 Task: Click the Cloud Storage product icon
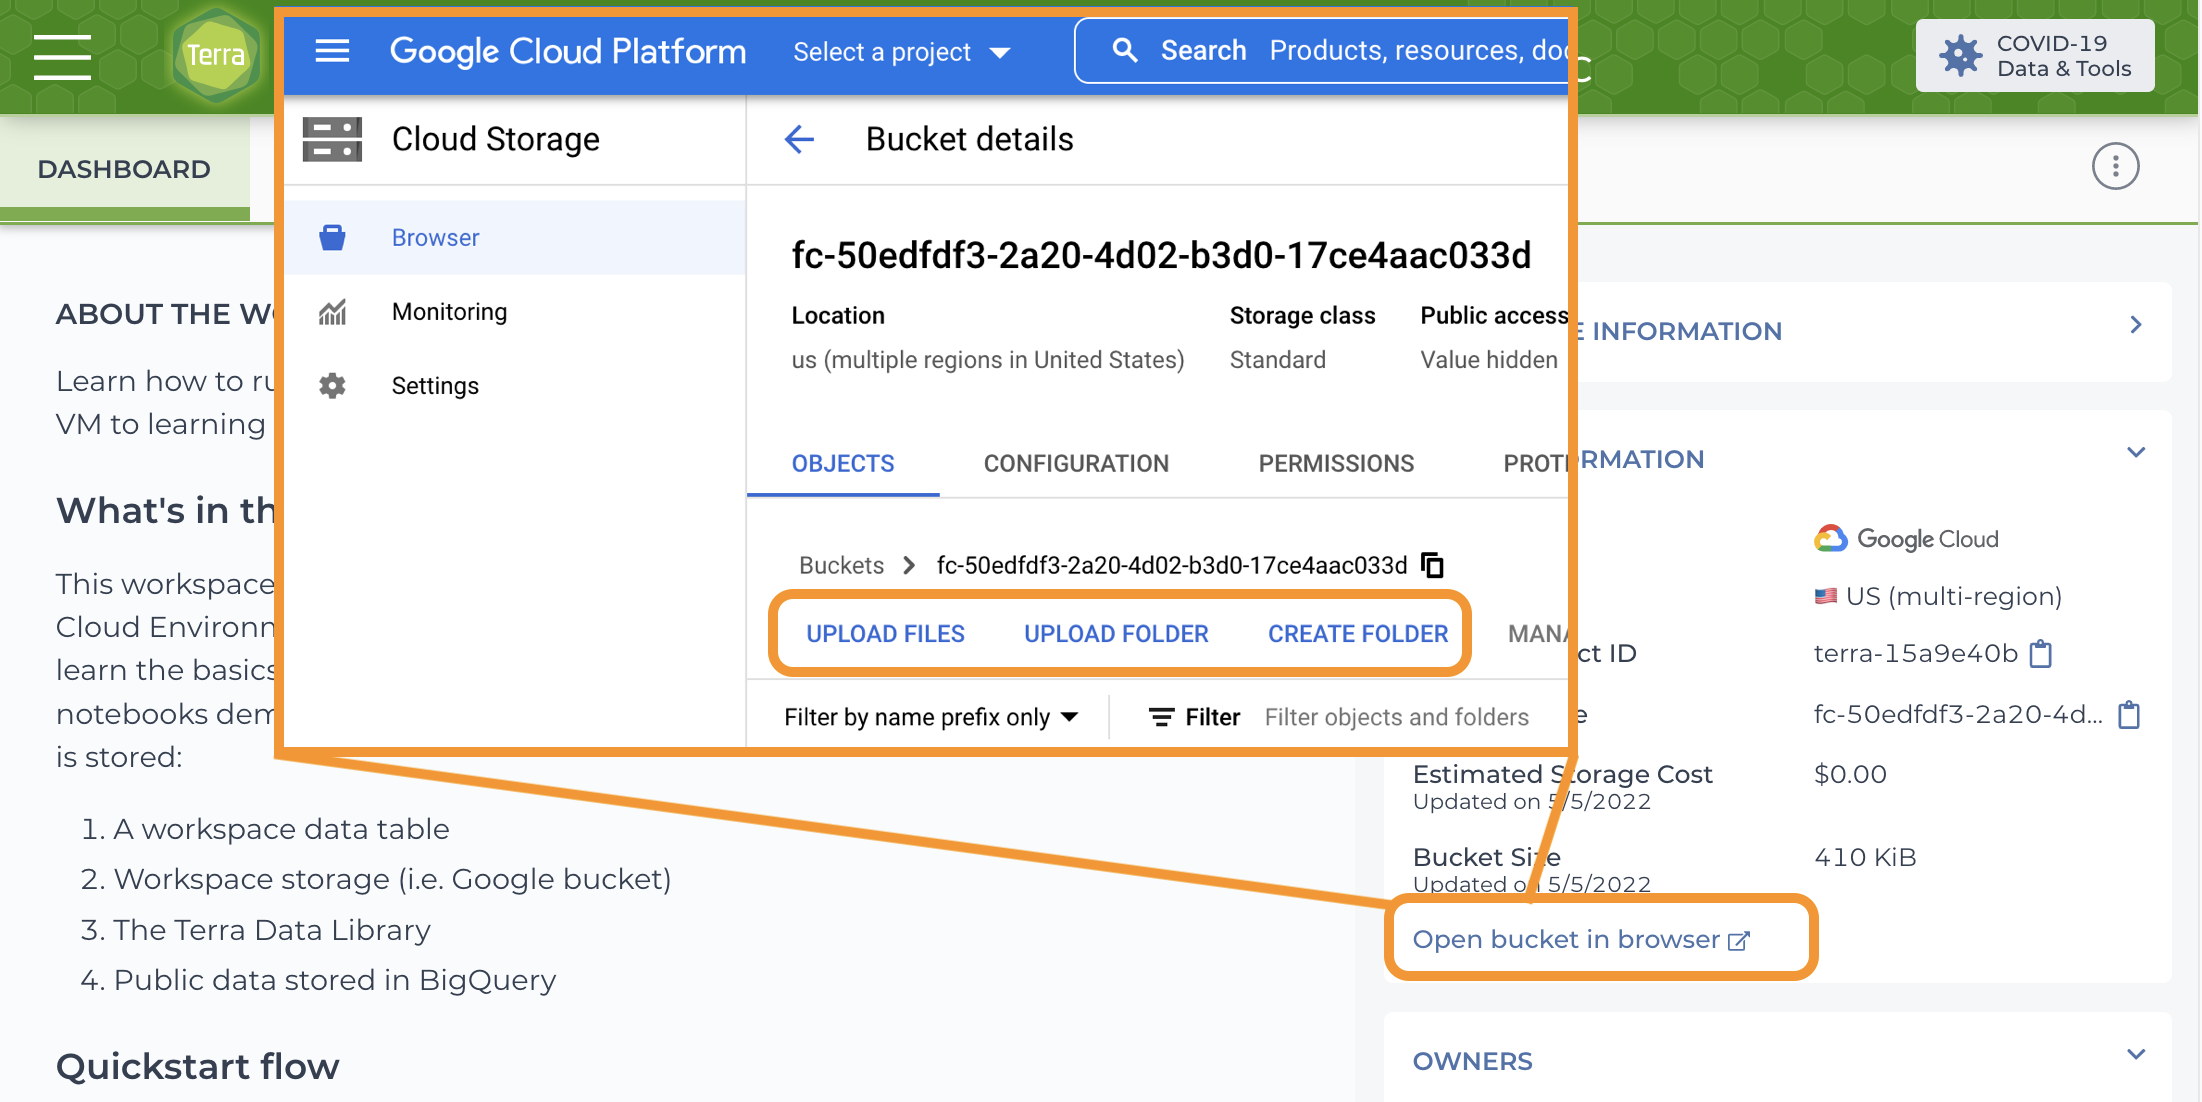[332, 139]
